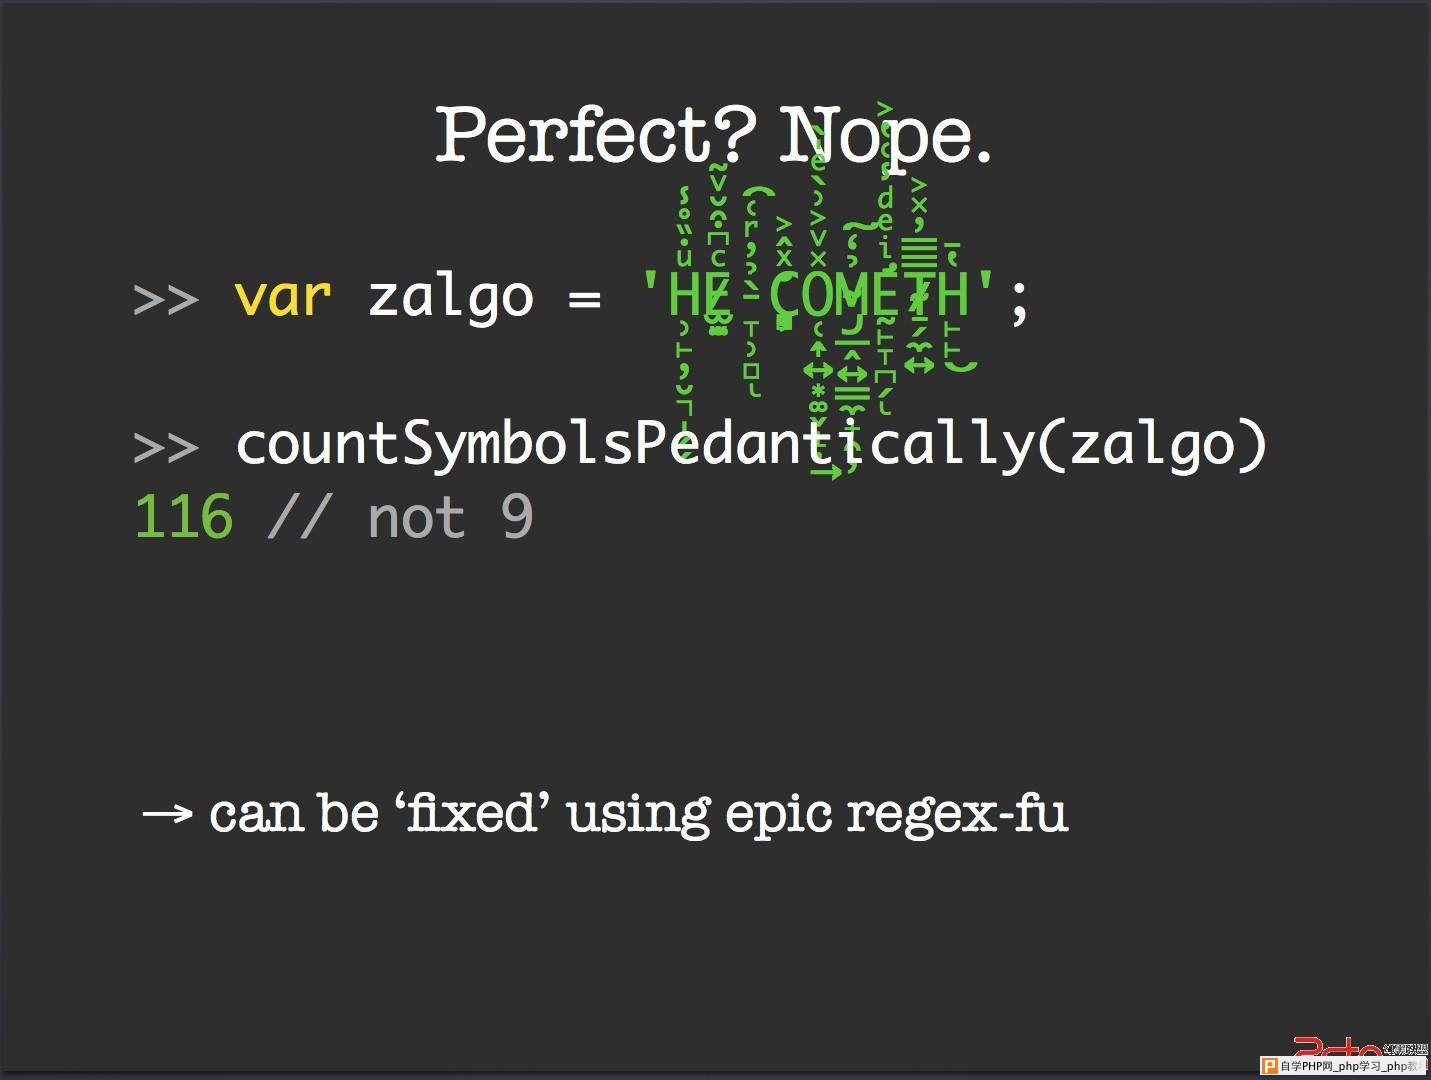Click the '// not 9' comment

[x=400, y=517]
